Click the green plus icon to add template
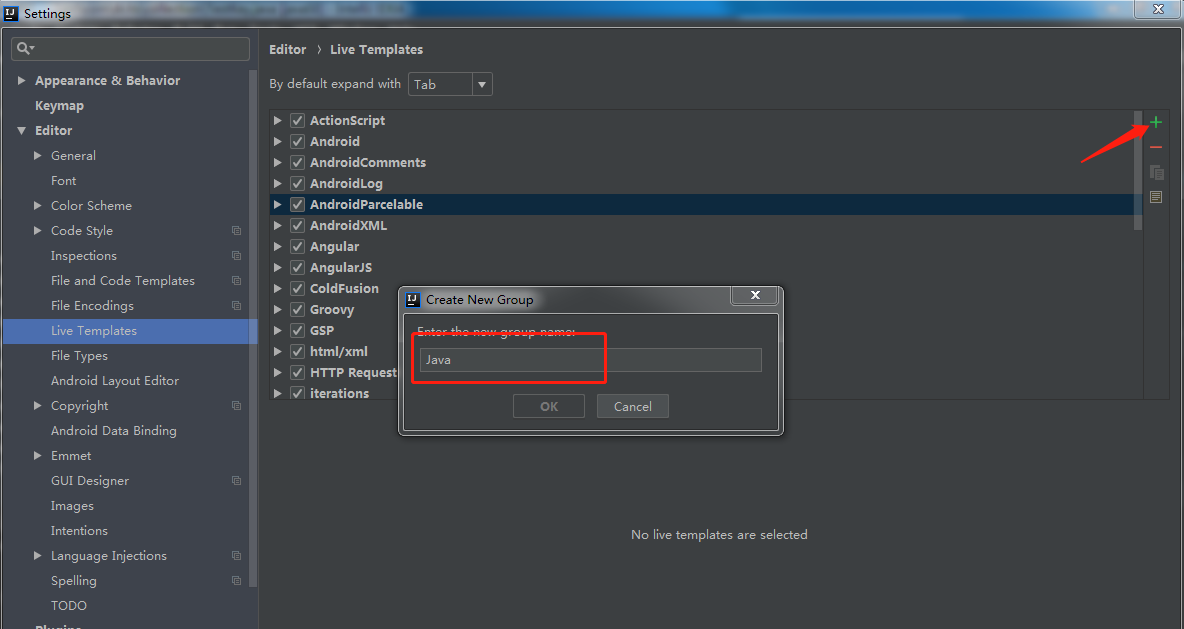This screenshot has height=629, width=1184. point(1155,121)
